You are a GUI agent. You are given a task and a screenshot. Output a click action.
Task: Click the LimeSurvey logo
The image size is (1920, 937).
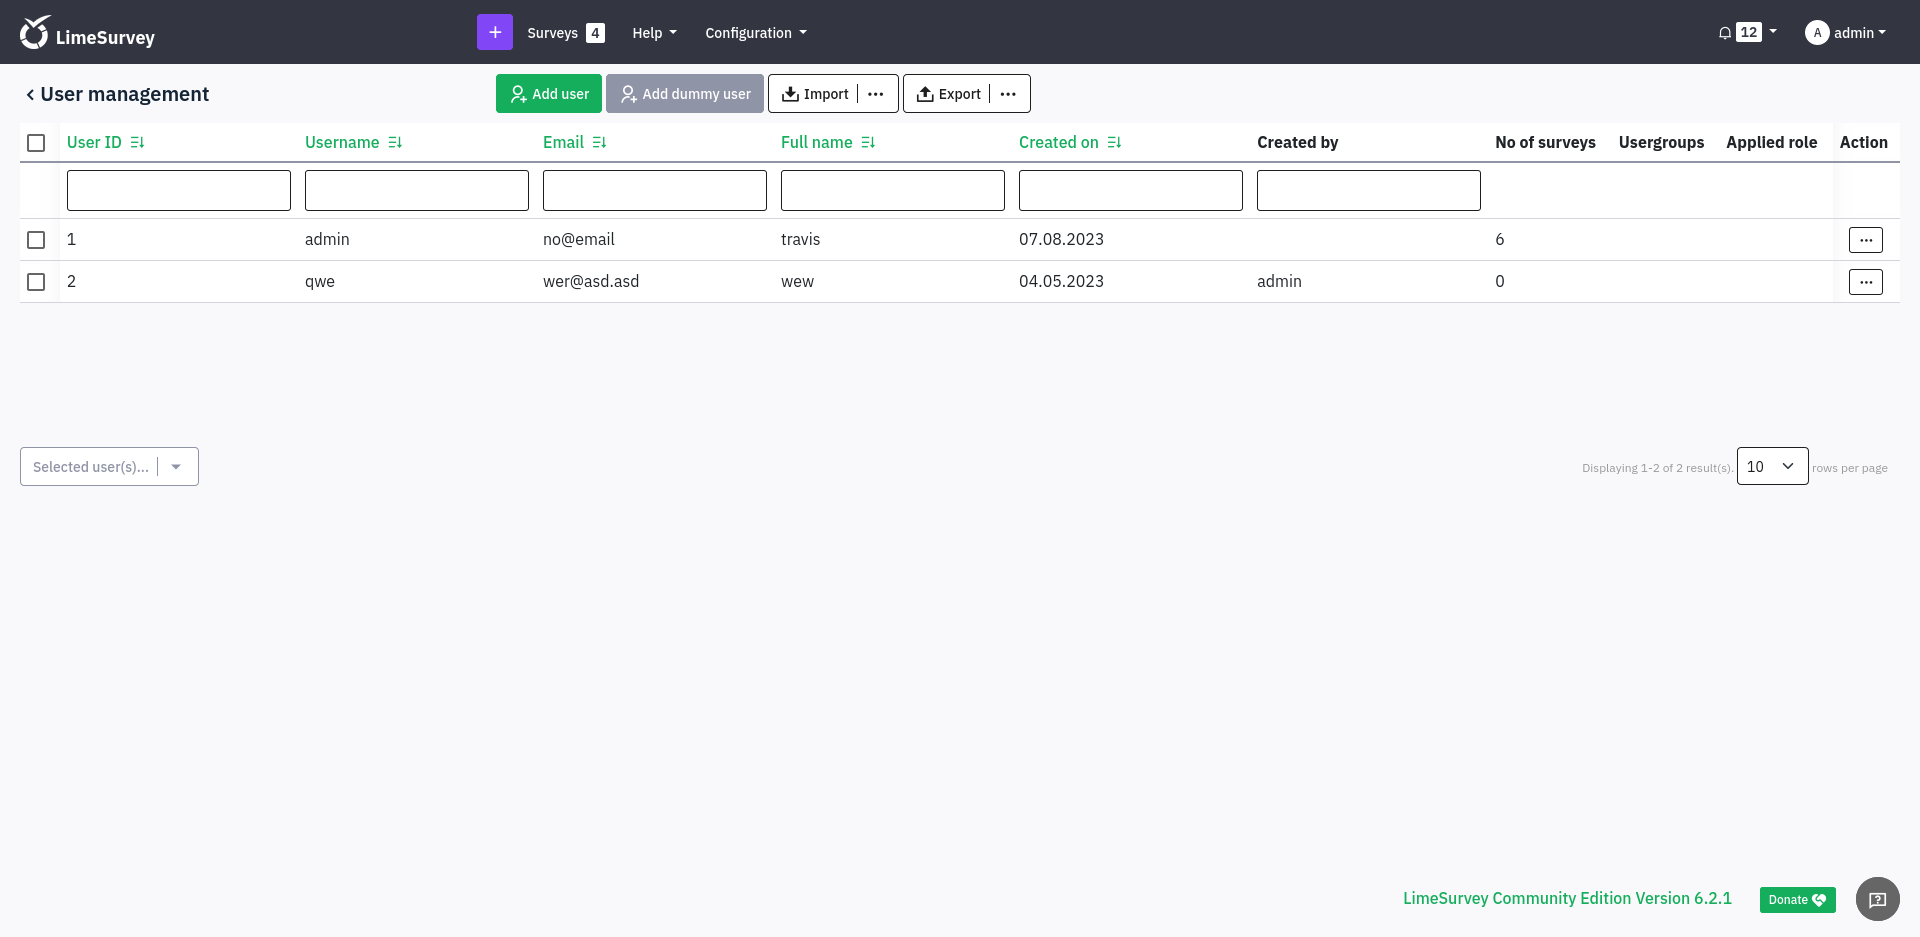pyautogui.click(x=88, y=34)
